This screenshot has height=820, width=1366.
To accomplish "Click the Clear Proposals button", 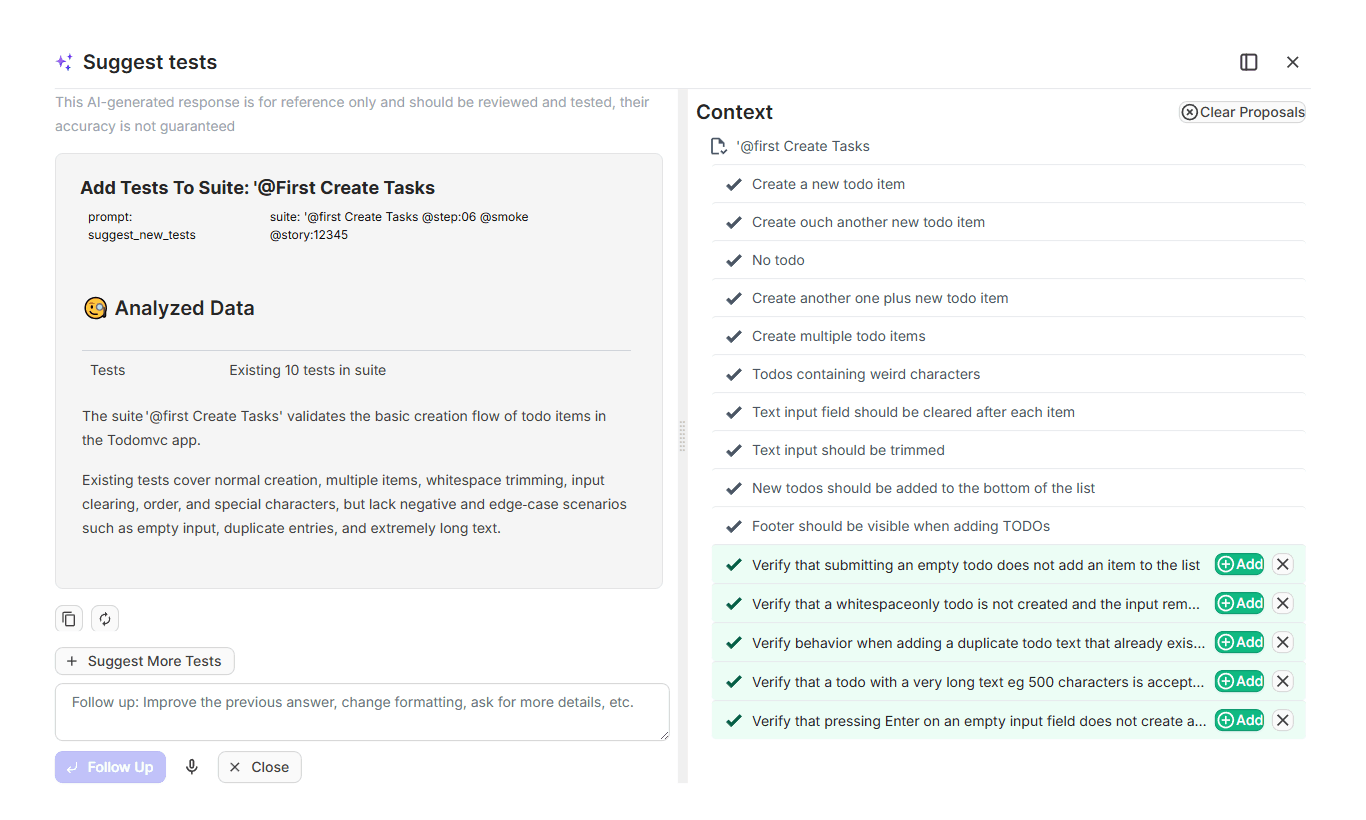I will click(x=1243, y=112).
